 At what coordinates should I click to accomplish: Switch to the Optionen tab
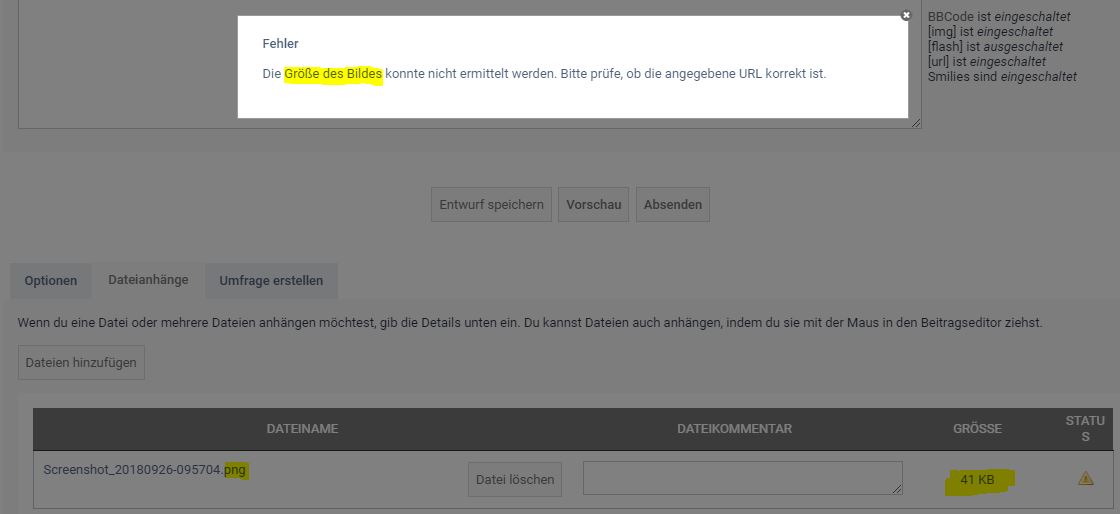tap(51, 281)
